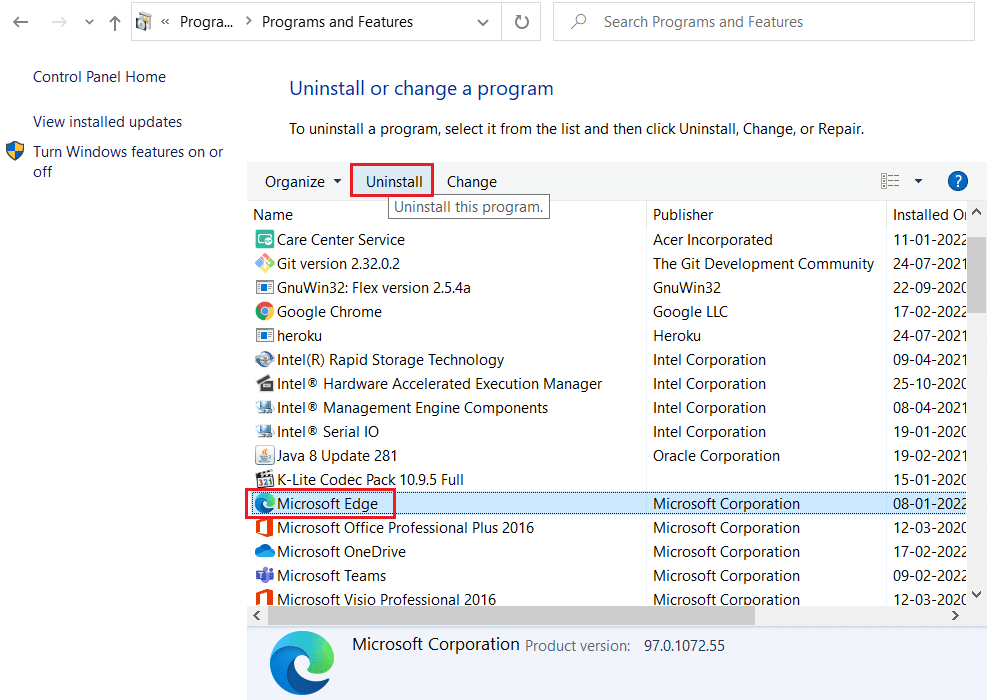Click the Progra... breadcrumb segment
This screenshot has width=987, height=700.
coord(206,22)
